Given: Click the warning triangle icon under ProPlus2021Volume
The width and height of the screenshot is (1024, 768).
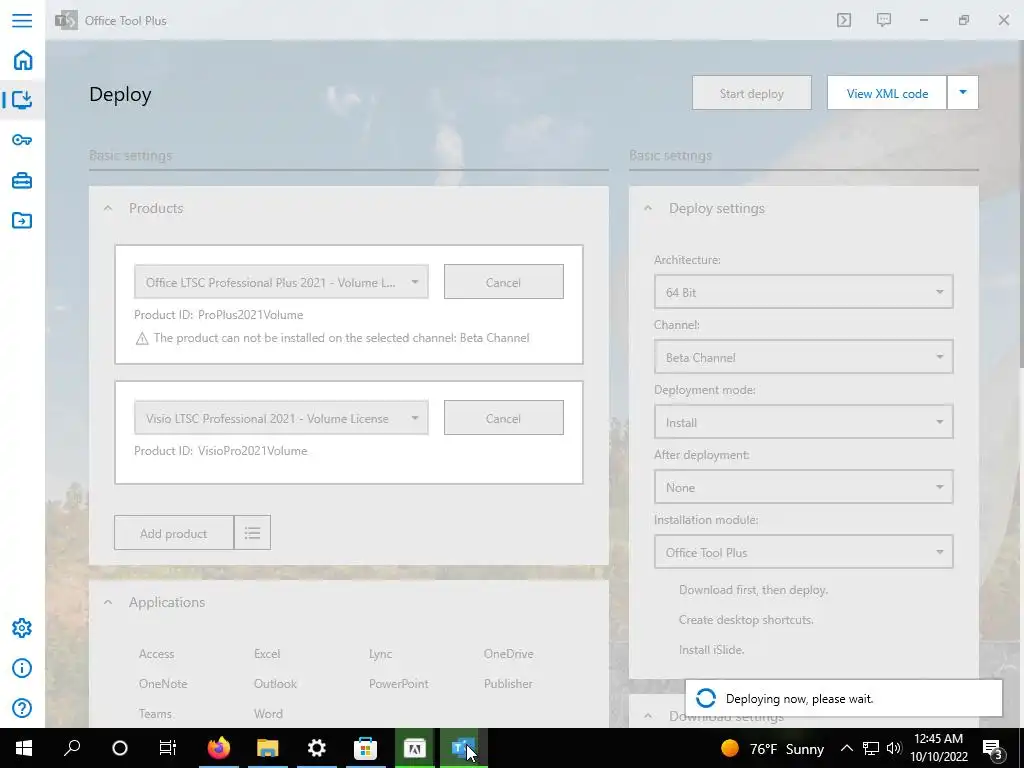Looking at the screenshot, I should (x=142, y=338).
